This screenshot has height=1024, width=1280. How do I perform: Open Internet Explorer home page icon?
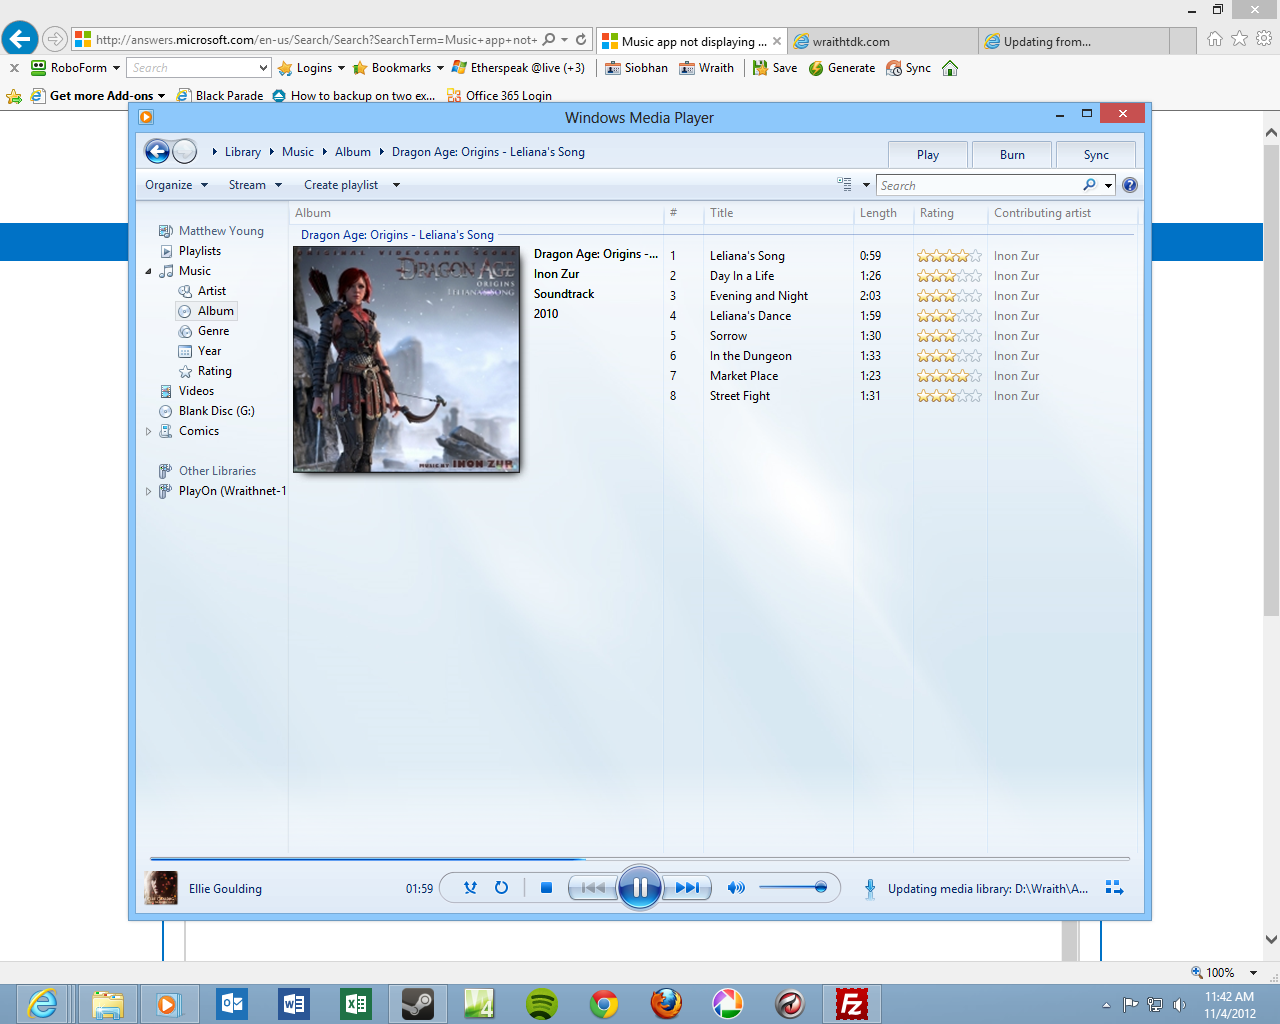click(1215, 38)
